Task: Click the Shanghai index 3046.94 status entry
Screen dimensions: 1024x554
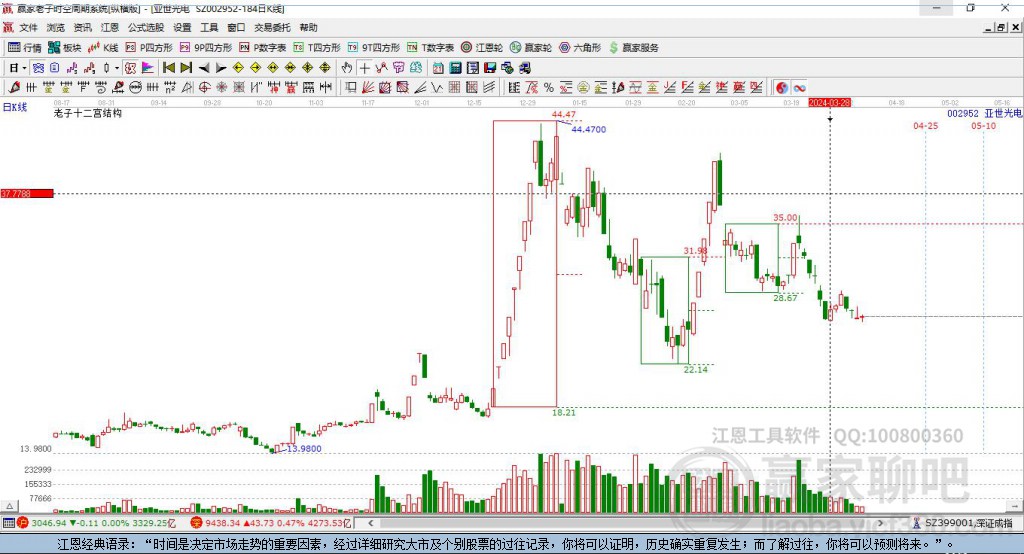Action: click(x=97, y=523)
